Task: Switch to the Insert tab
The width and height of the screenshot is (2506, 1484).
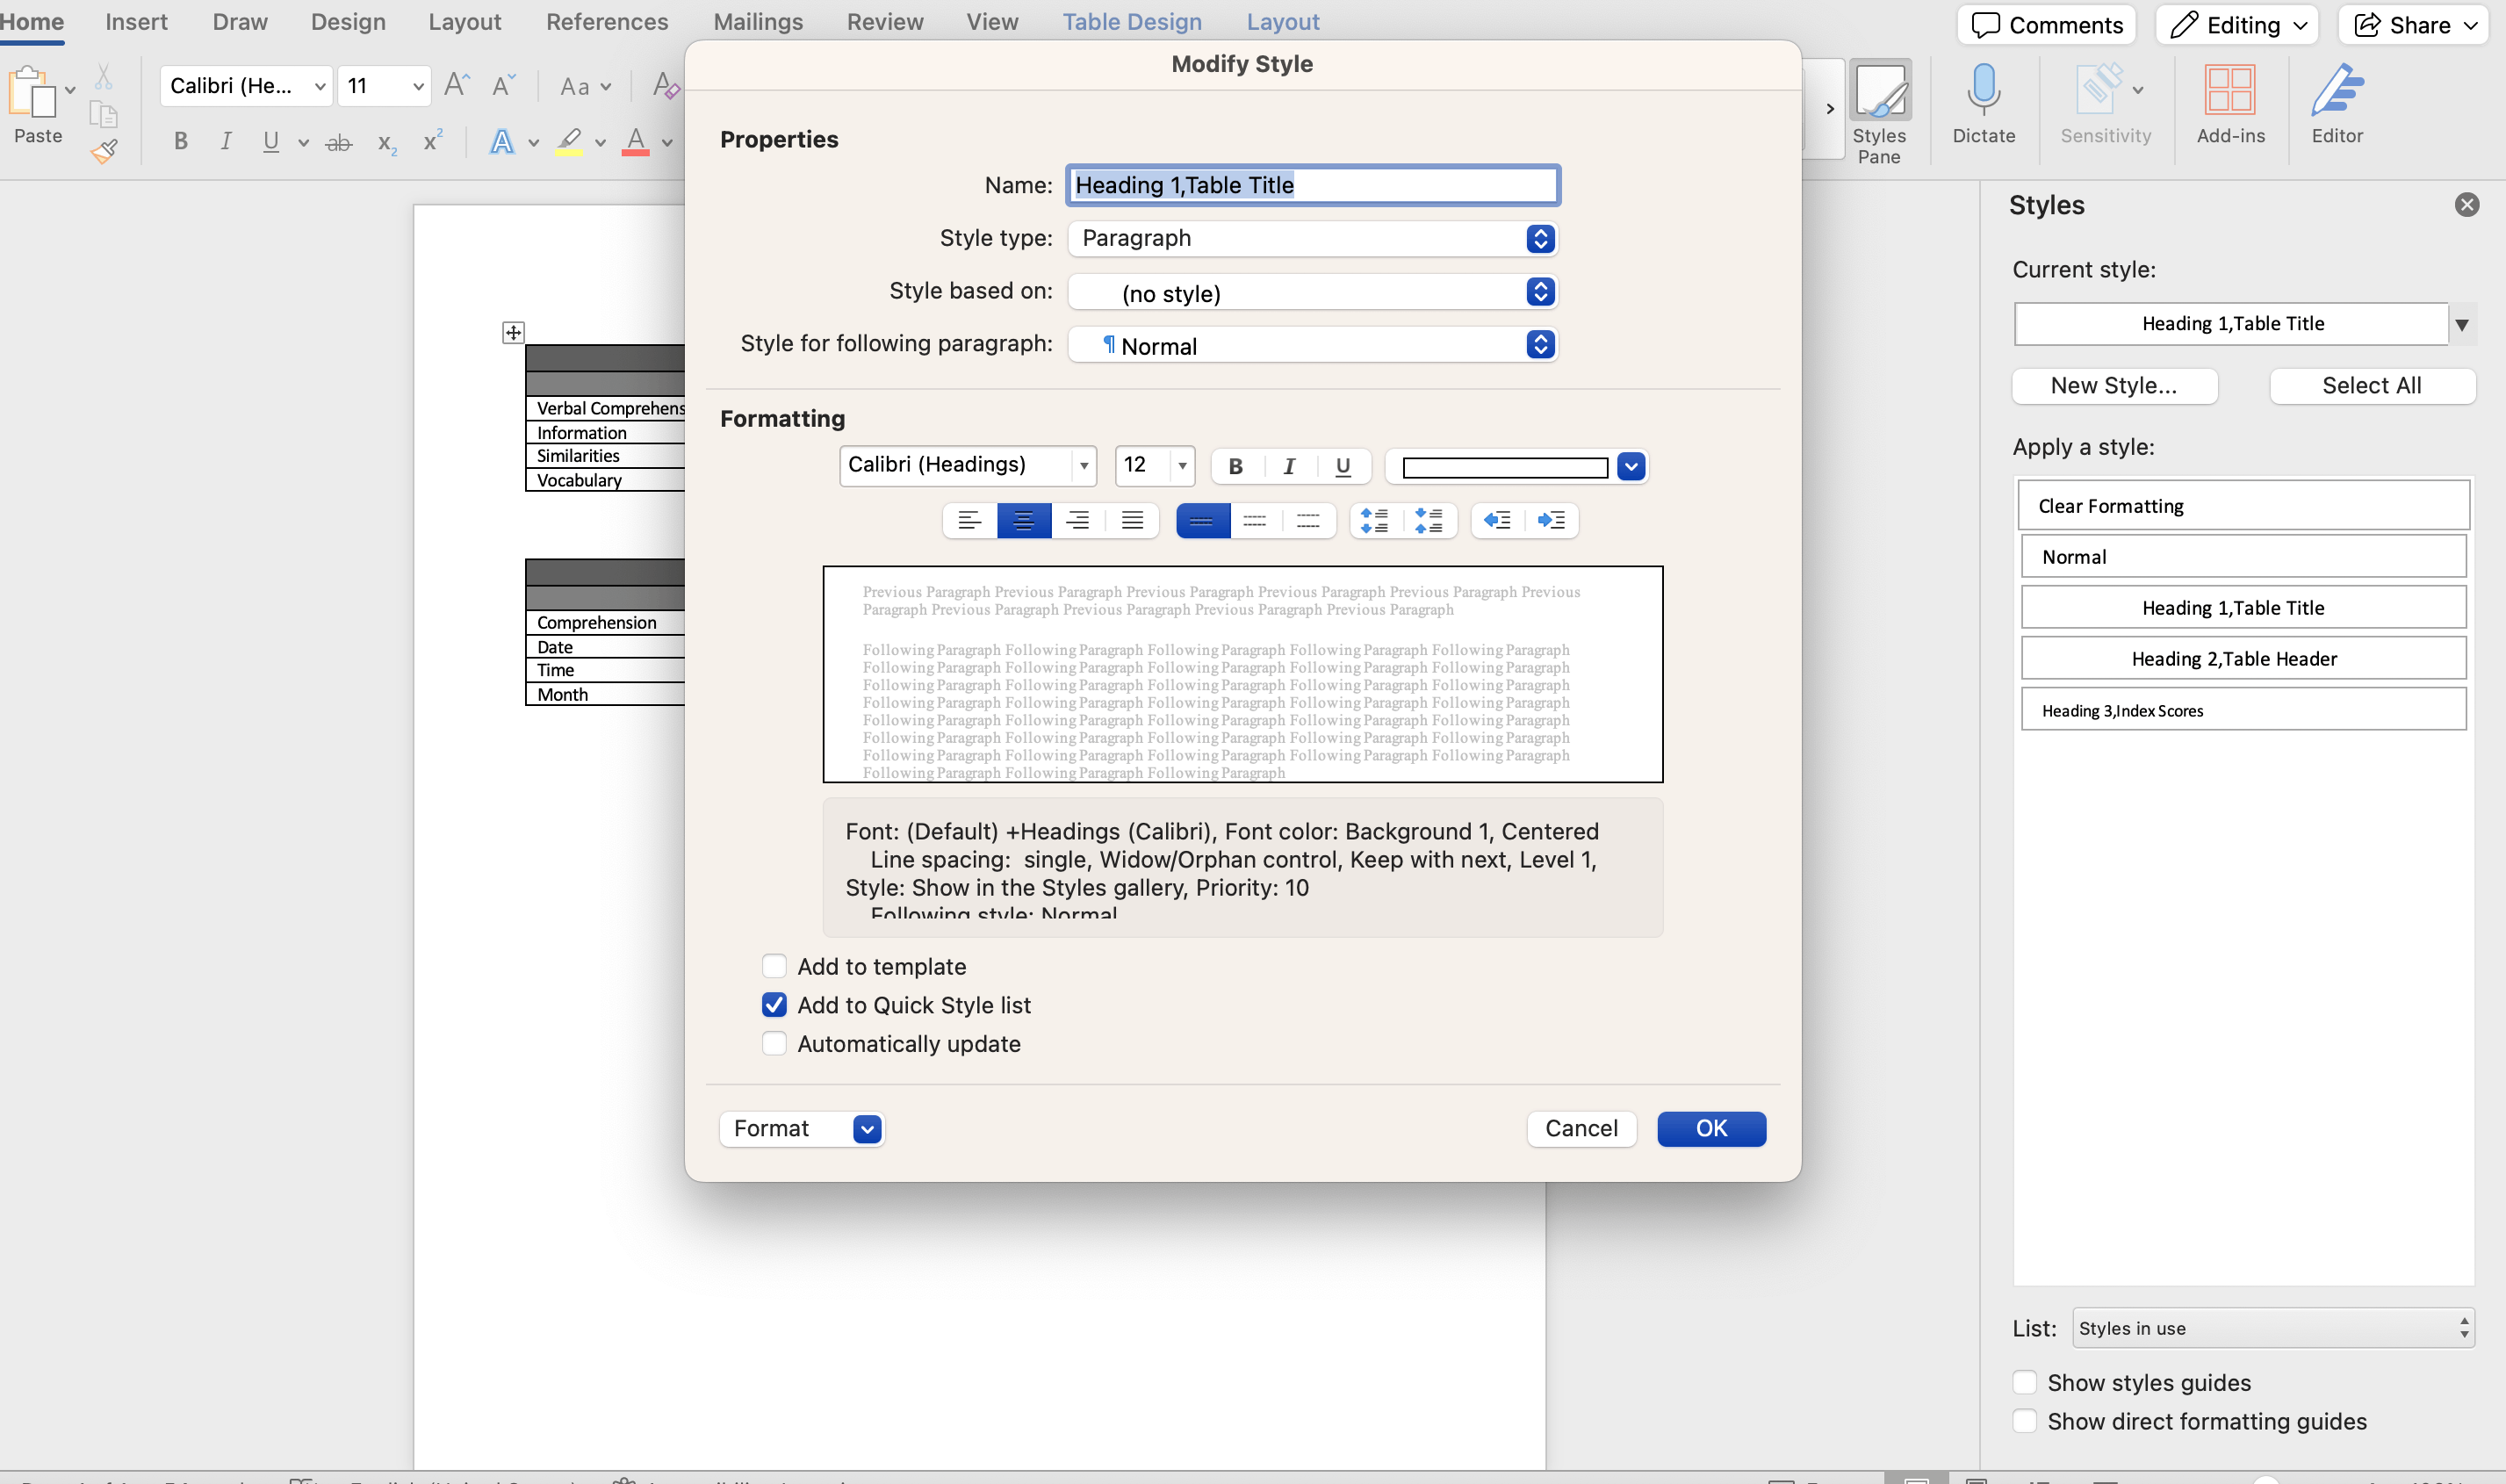Action: point(136,22)
